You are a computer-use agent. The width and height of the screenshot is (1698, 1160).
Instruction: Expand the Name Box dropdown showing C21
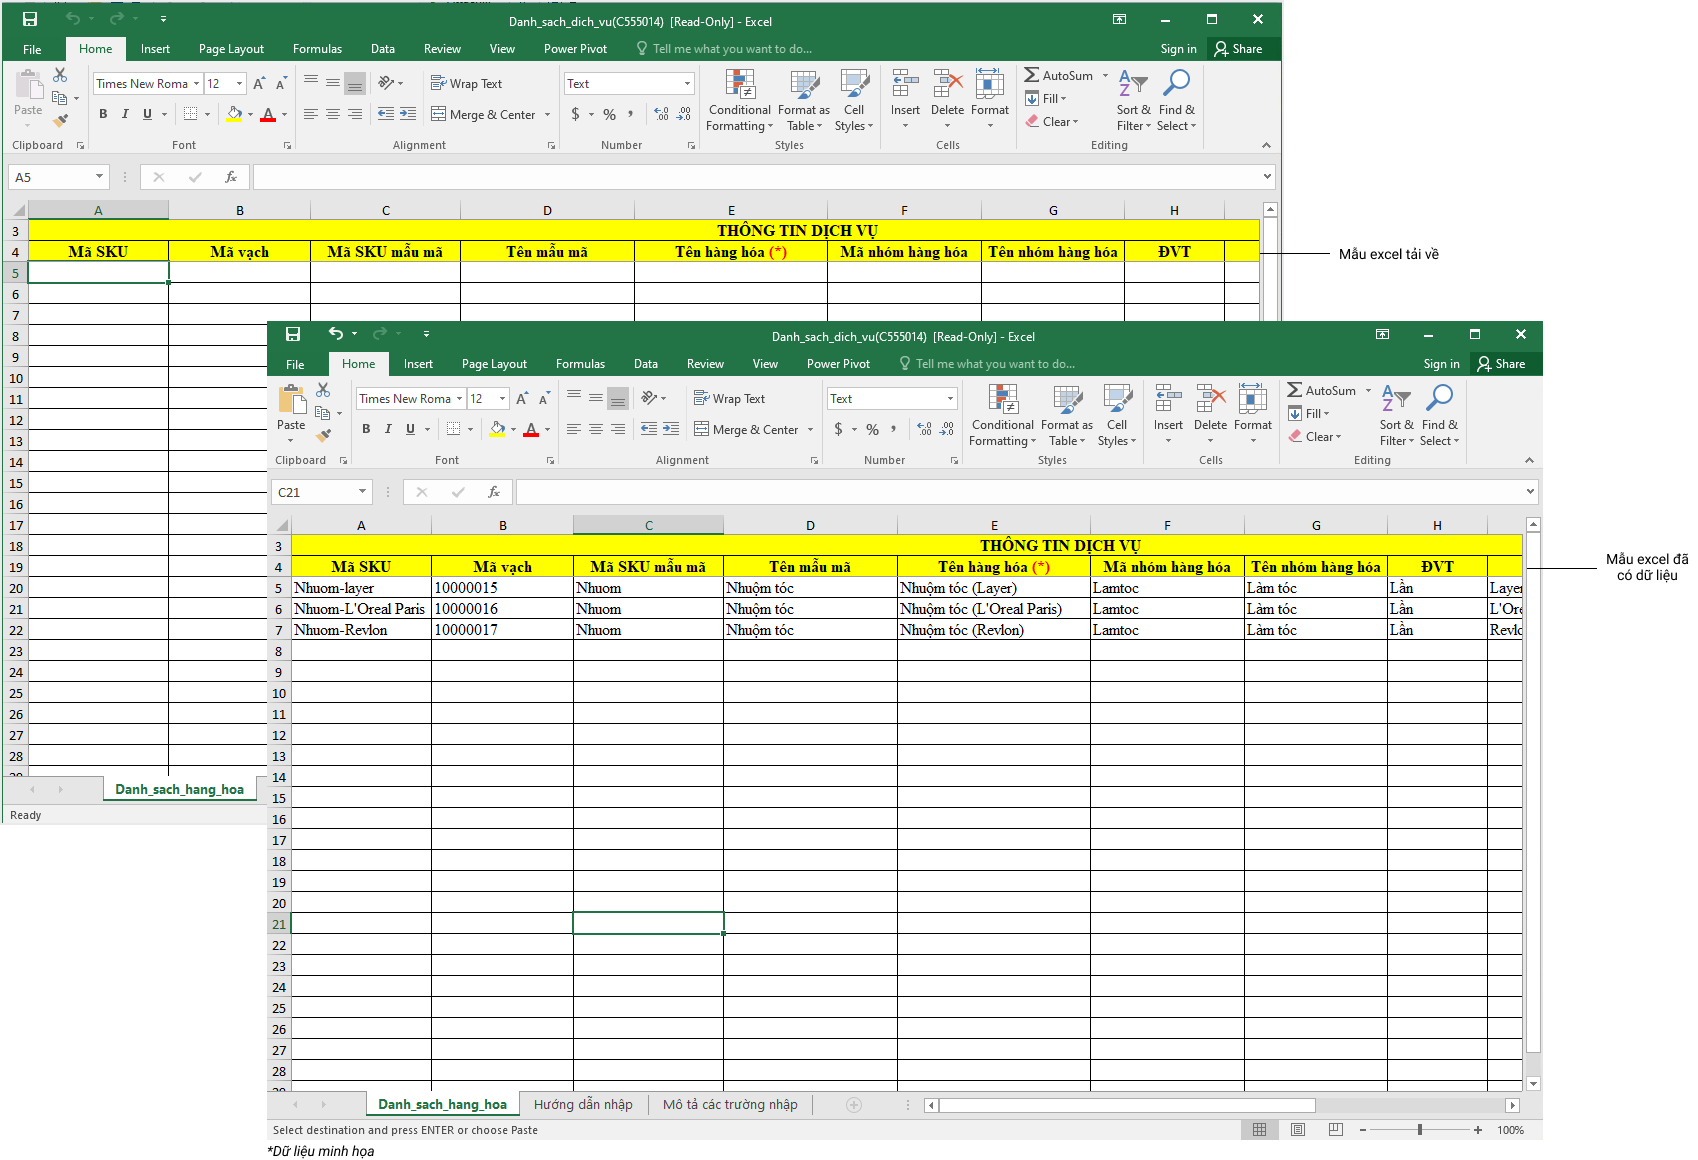tap(362, 492)
